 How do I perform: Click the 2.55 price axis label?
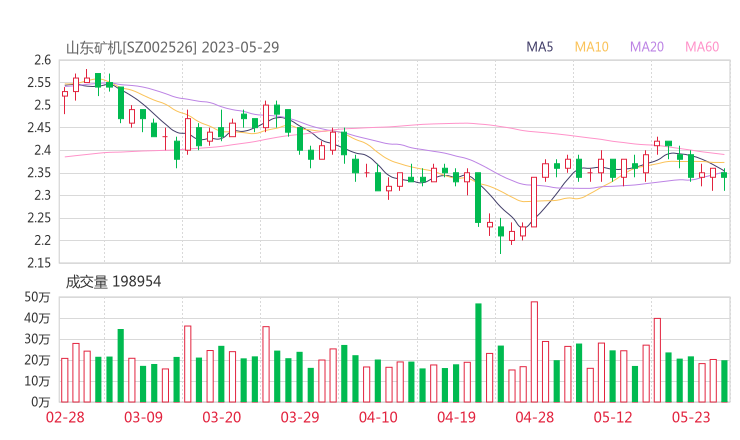pyautogui.click(x=39, y=83)
